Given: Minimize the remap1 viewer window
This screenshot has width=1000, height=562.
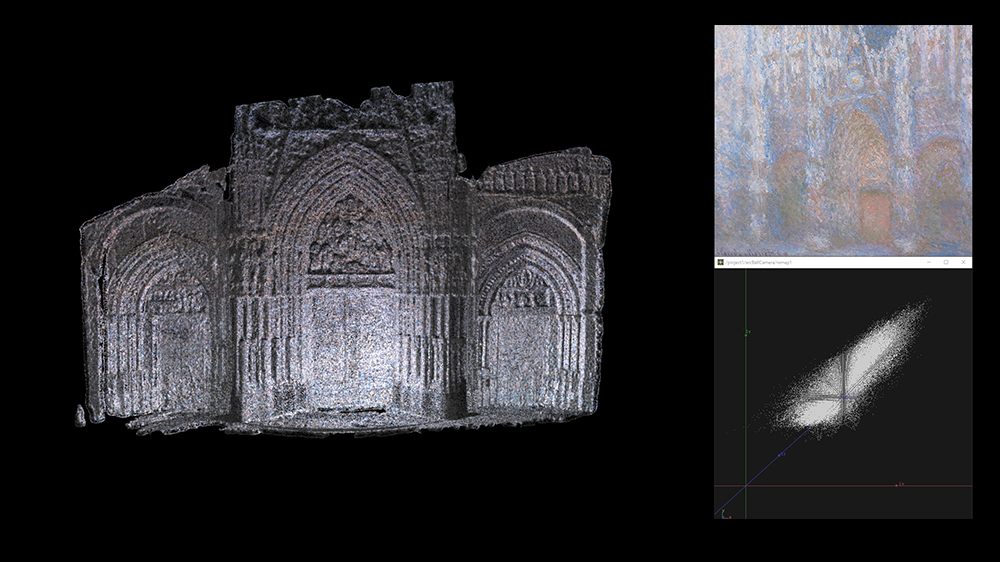Looking at the screenshot, I should coord(929,262).
